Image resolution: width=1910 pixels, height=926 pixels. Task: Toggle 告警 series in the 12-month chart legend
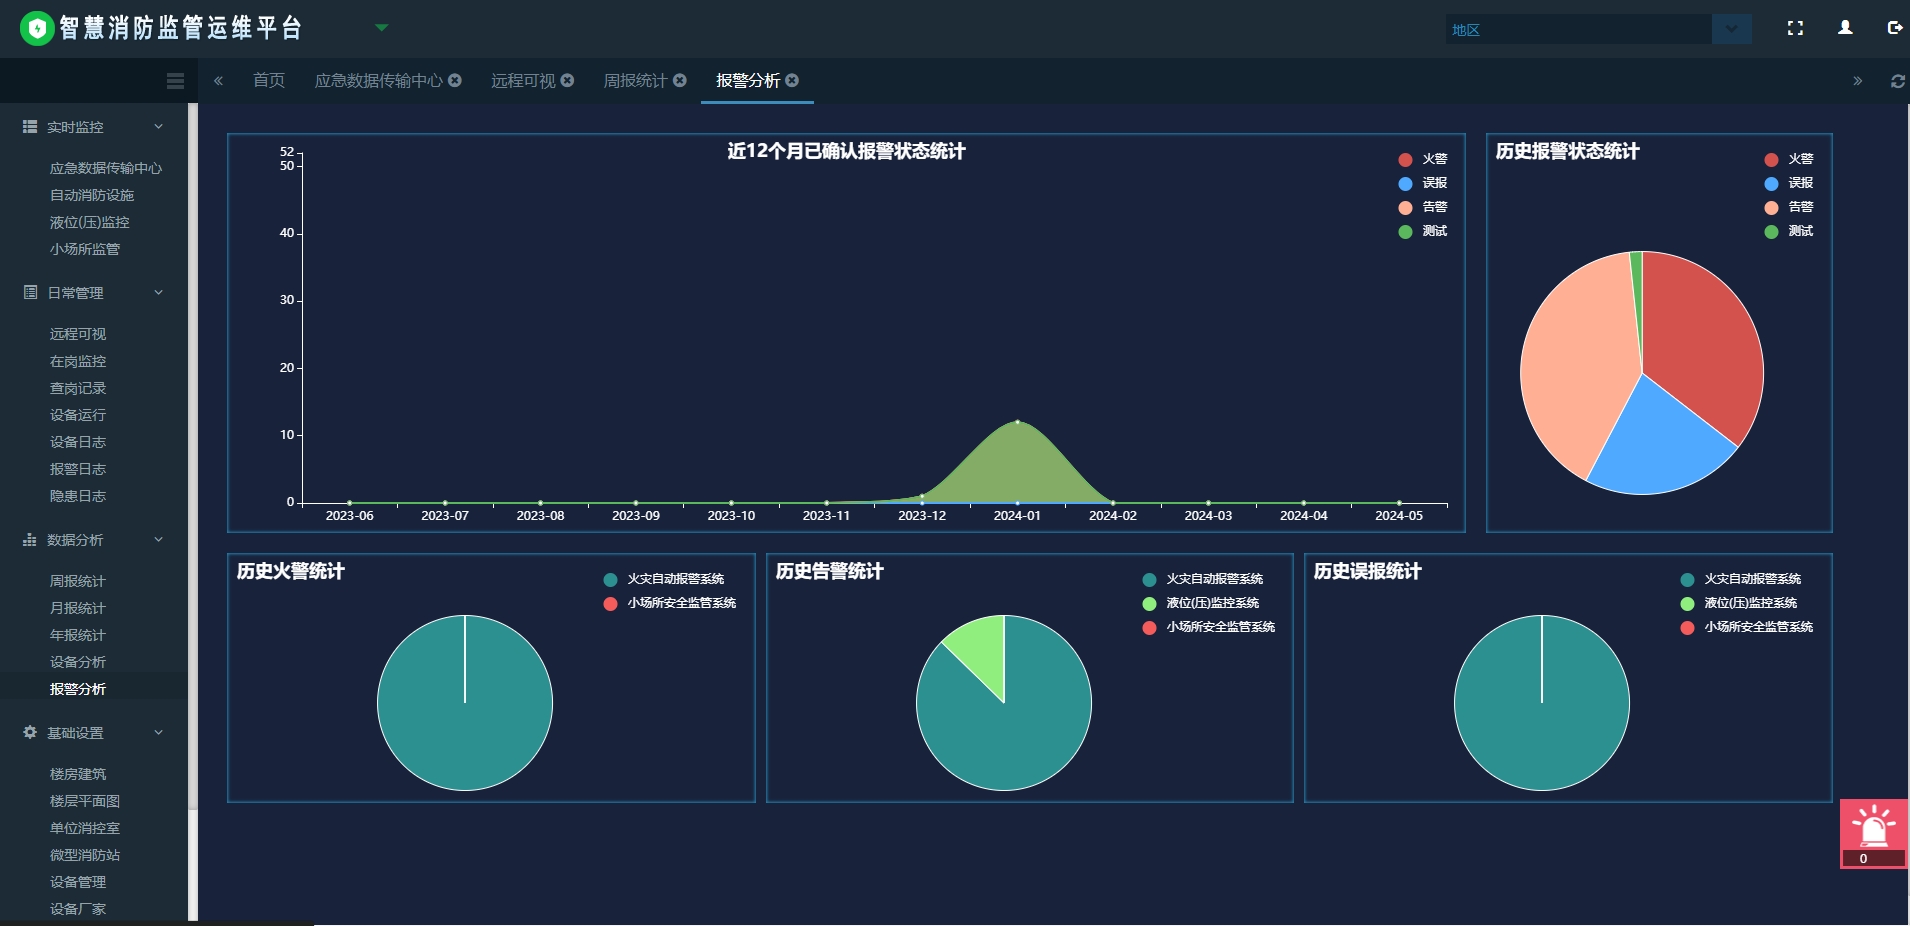pyautogui.click(x=1423, y=207)
